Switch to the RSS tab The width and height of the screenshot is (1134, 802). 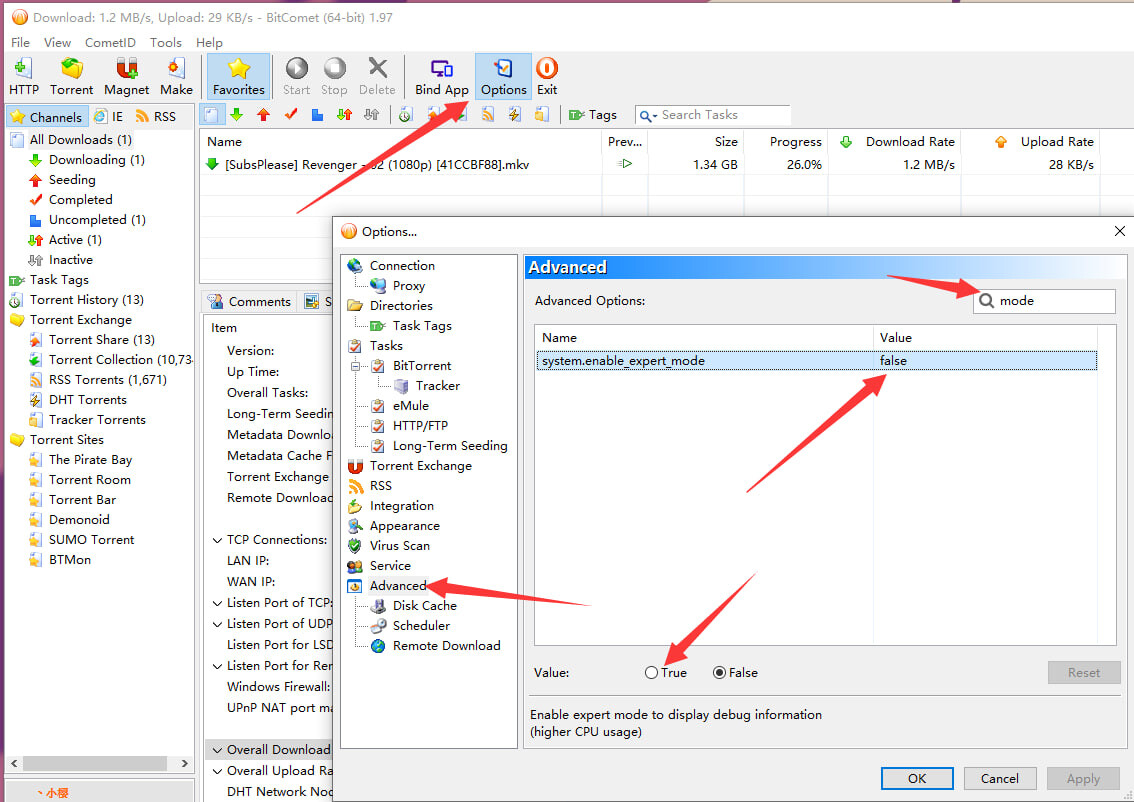pyautogui.click(x=156, y=117)
